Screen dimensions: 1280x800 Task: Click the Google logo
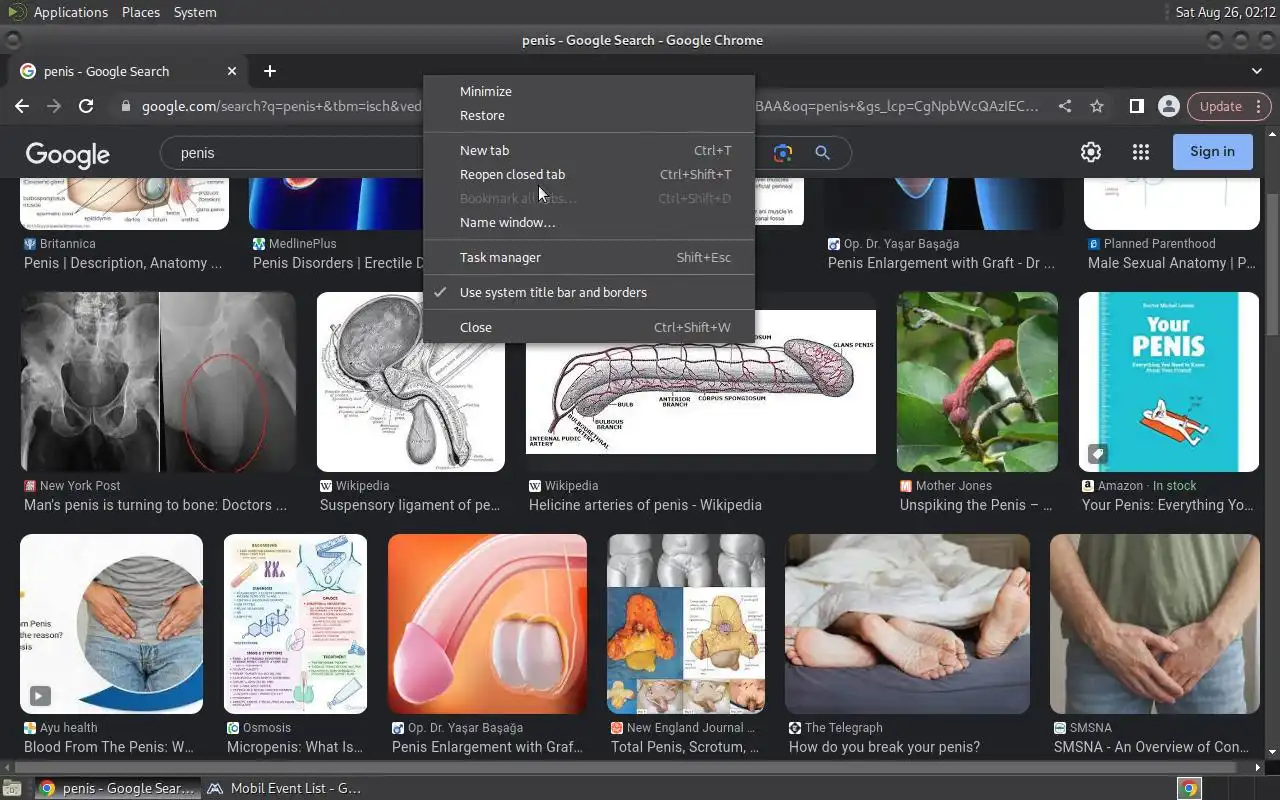pyautogui.click(x=68, y=154)
